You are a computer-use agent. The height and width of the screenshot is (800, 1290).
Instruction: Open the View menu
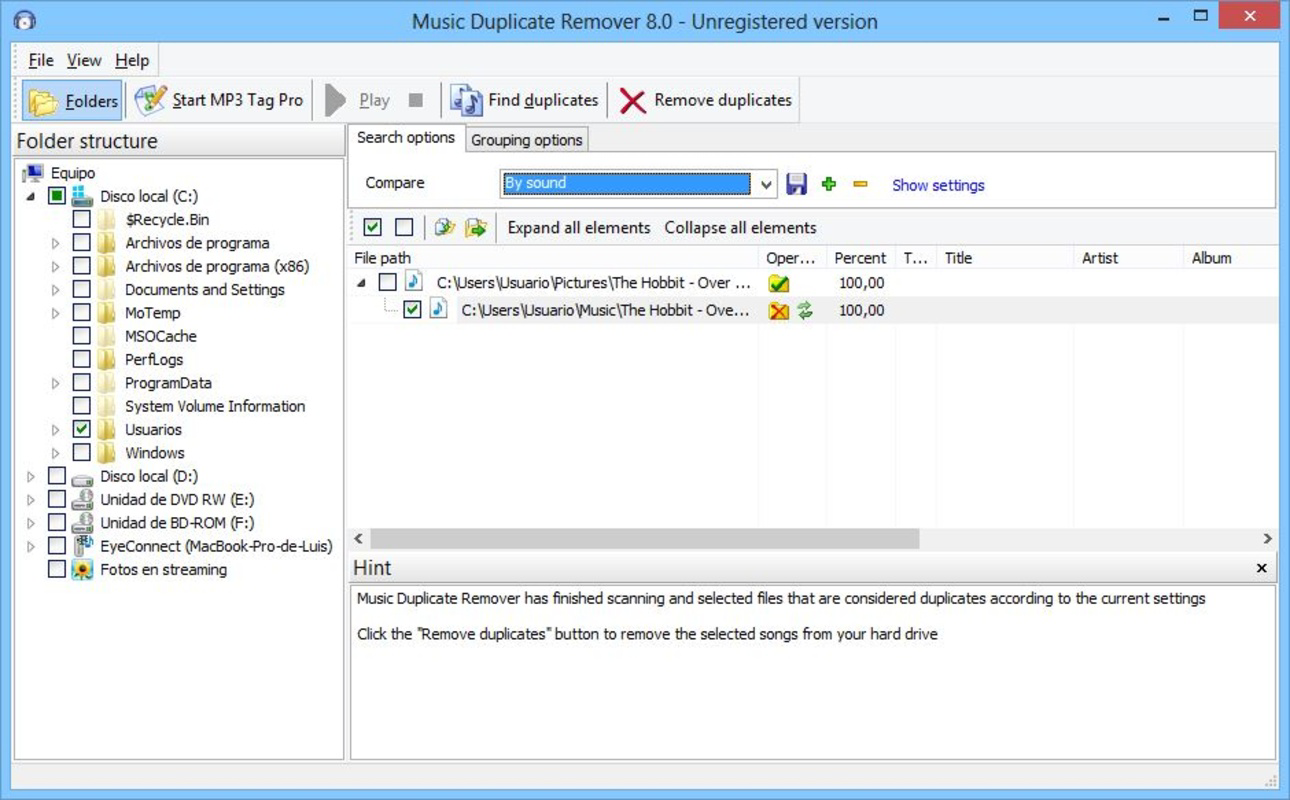(84, 61)
